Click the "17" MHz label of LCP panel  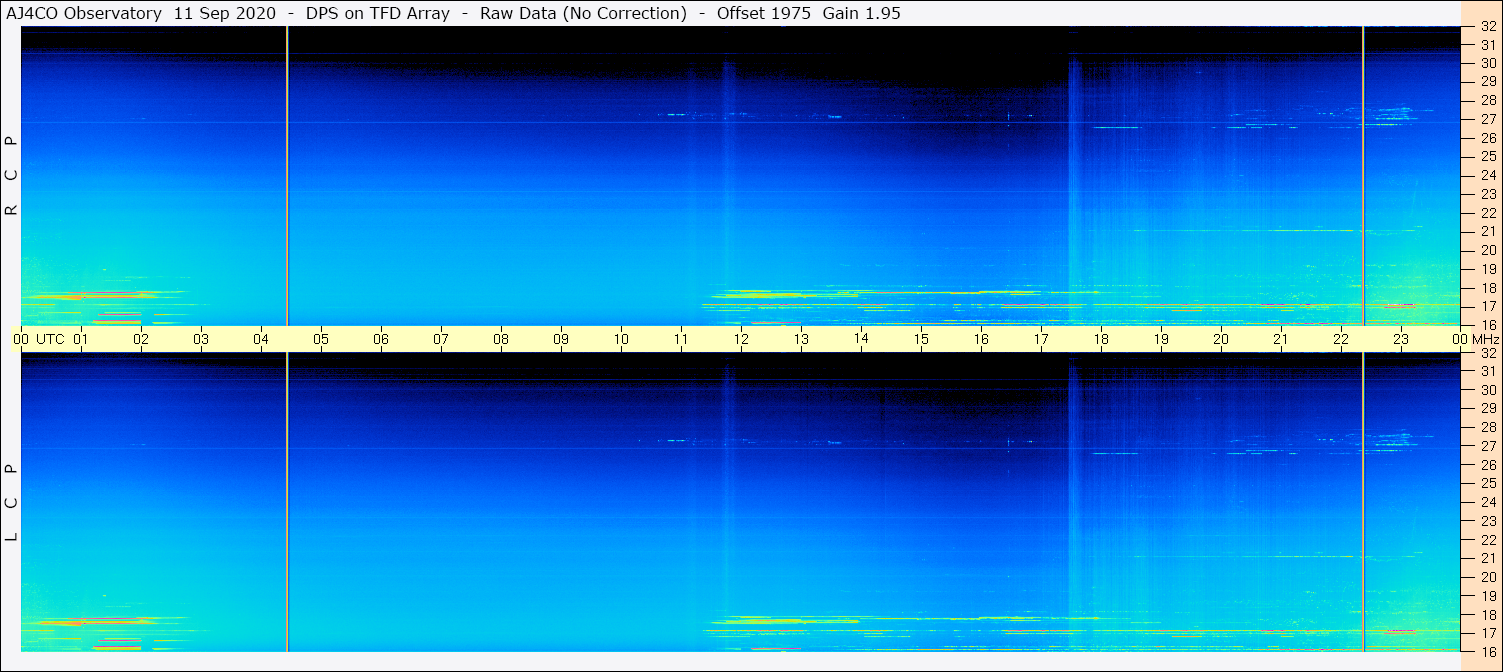click(x=1488, y=633)
